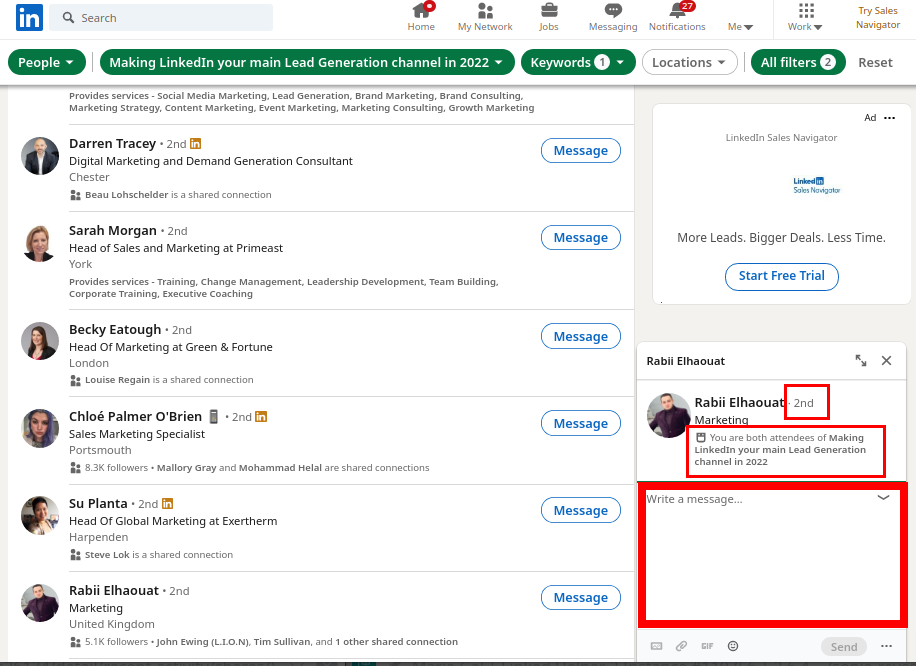
Task: Message Sarah Morgan
Action: click(581, 238)
